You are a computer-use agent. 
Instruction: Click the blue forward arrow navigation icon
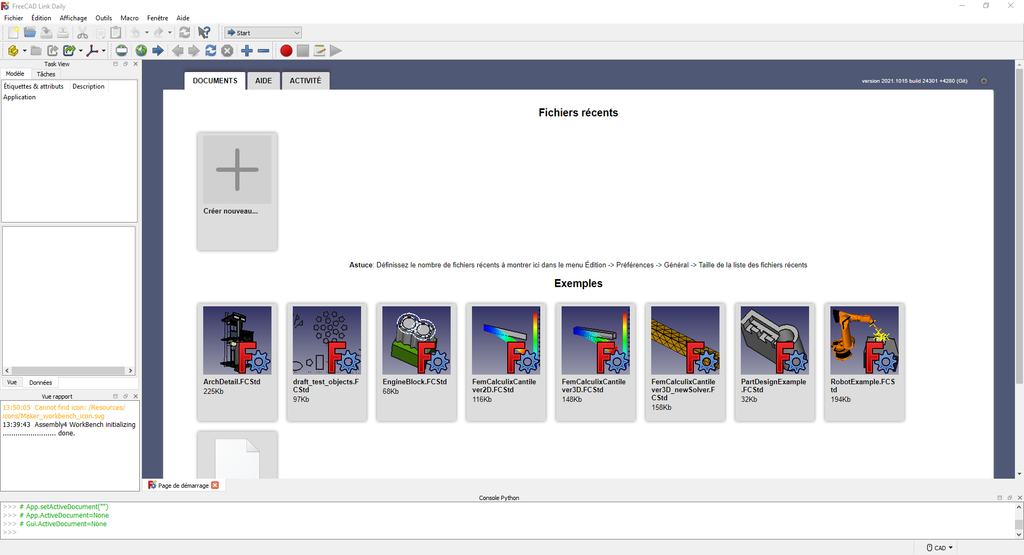coord(158,50)
